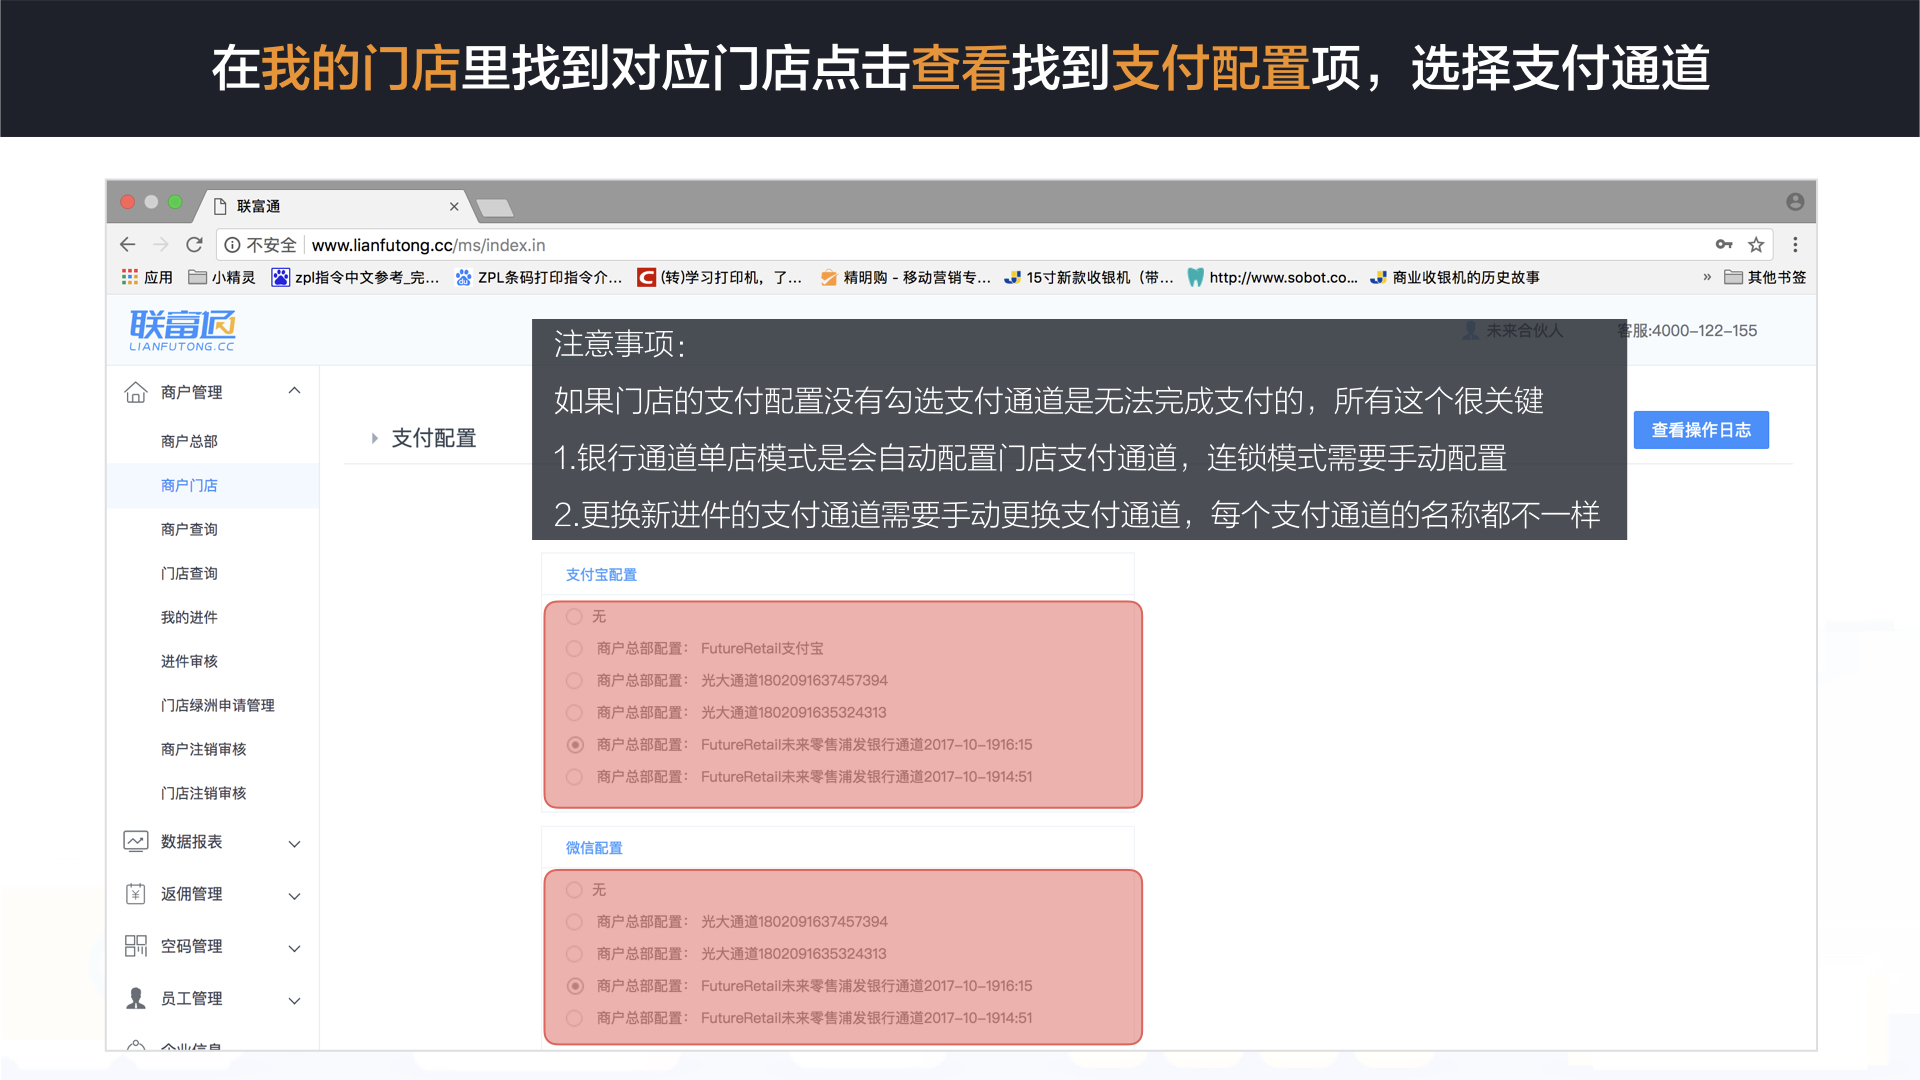The image size is (1920, 1080).
Task: Open 商户门店 in sidebar
Action: point(189,485)
